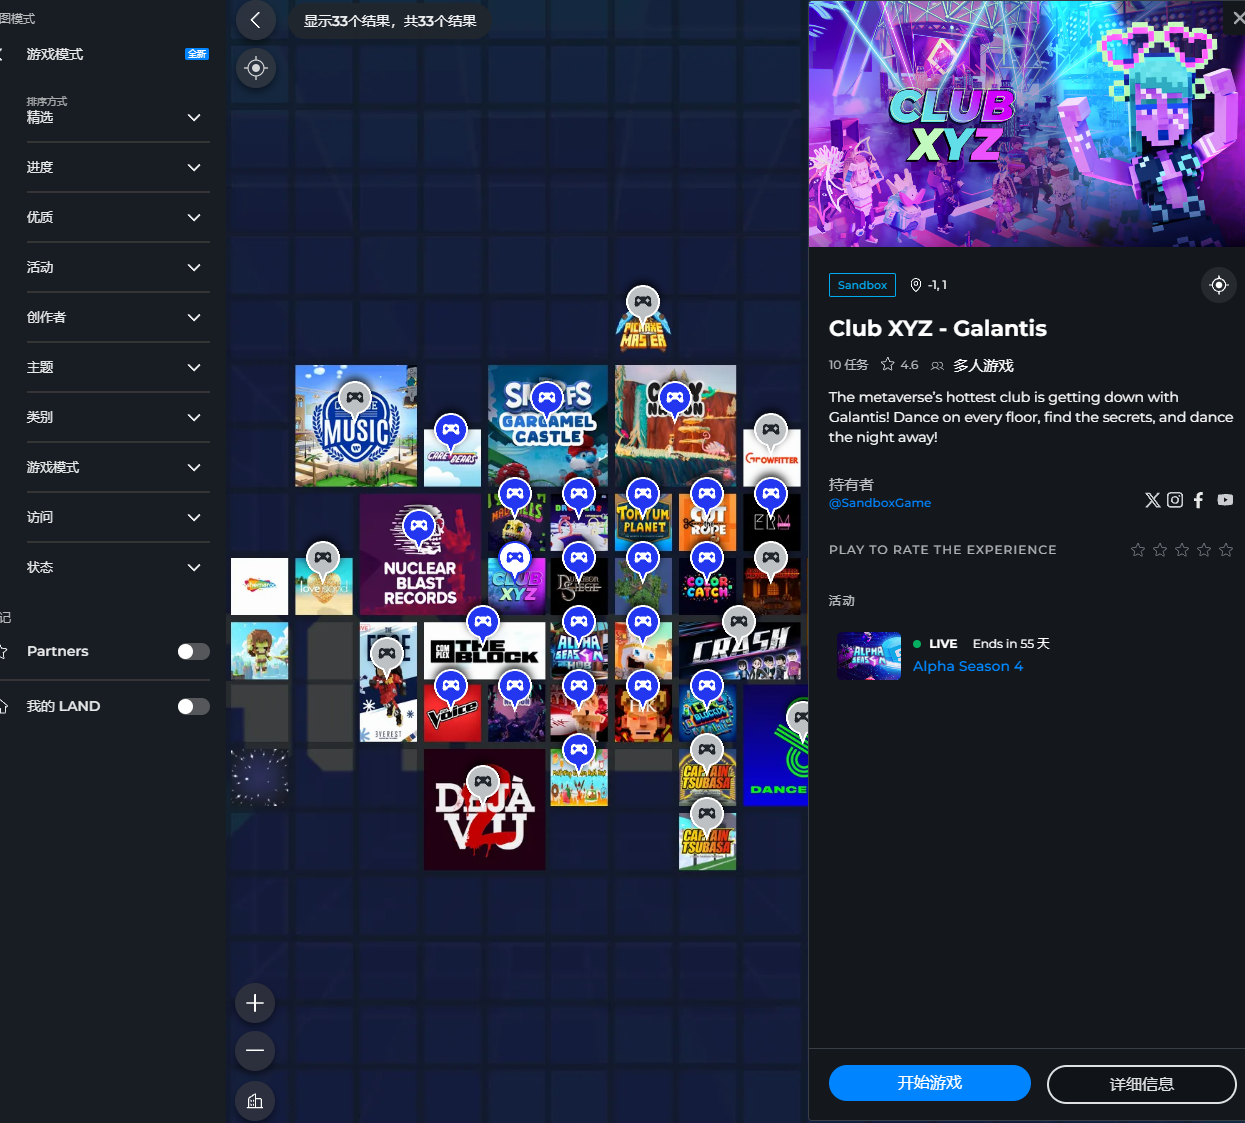This screenshot has height=1123, width=1245.
Task: Click the lower Captain Tsubasa gamepad pin
Action: pyautogui.click(x=707, y=814)
